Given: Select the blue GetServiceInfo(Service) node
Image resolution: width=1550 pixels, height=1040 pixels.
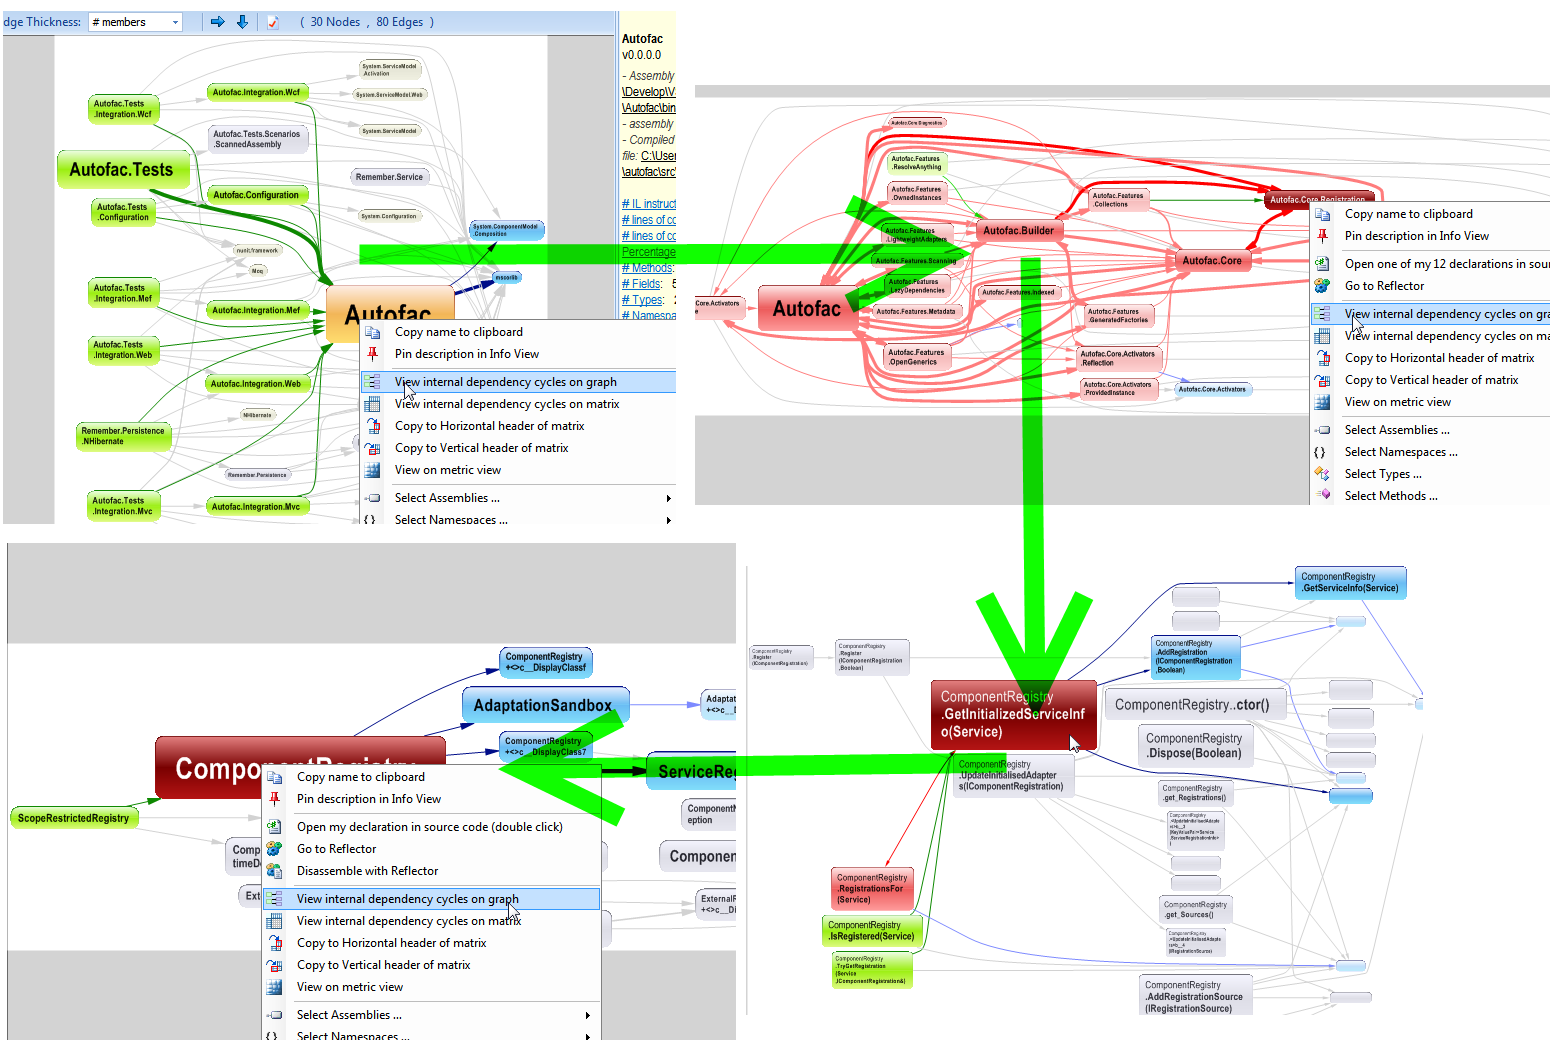Looking at the screenshot, I should (x=1351, y=583).
